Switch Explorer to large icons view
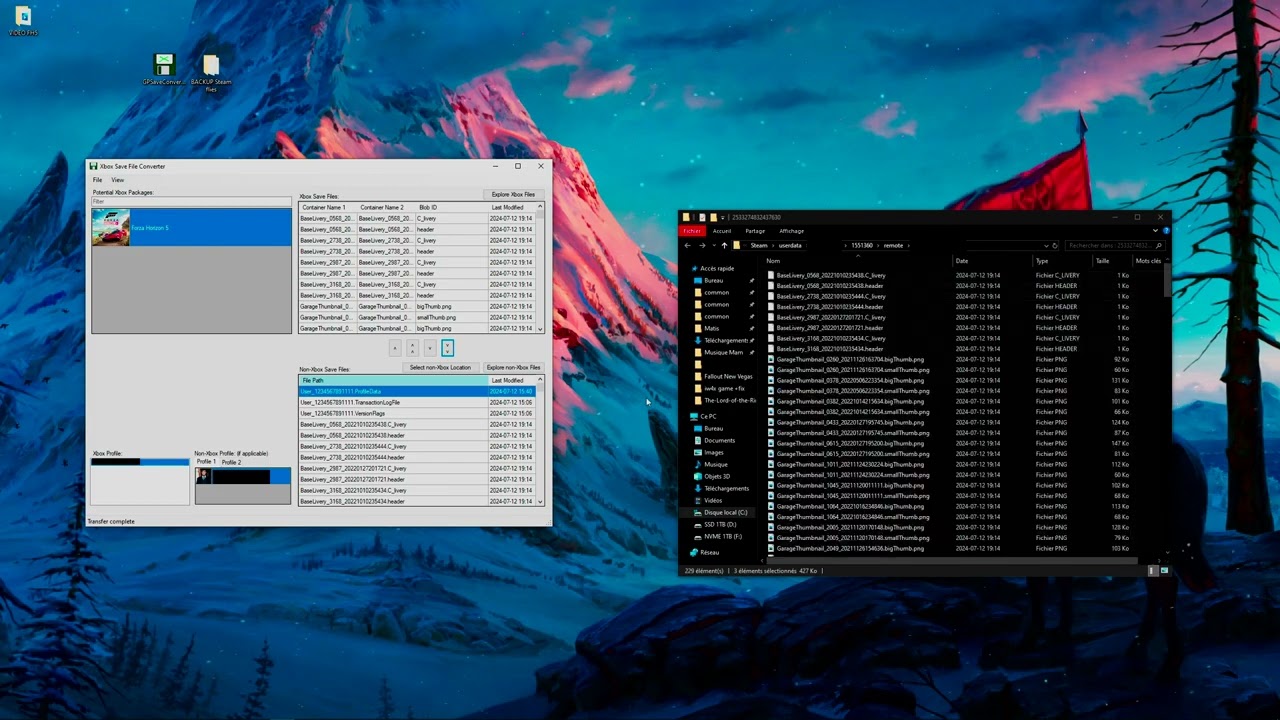Viewport: 1280px width, 720px height. click(x=1164, y=570)
